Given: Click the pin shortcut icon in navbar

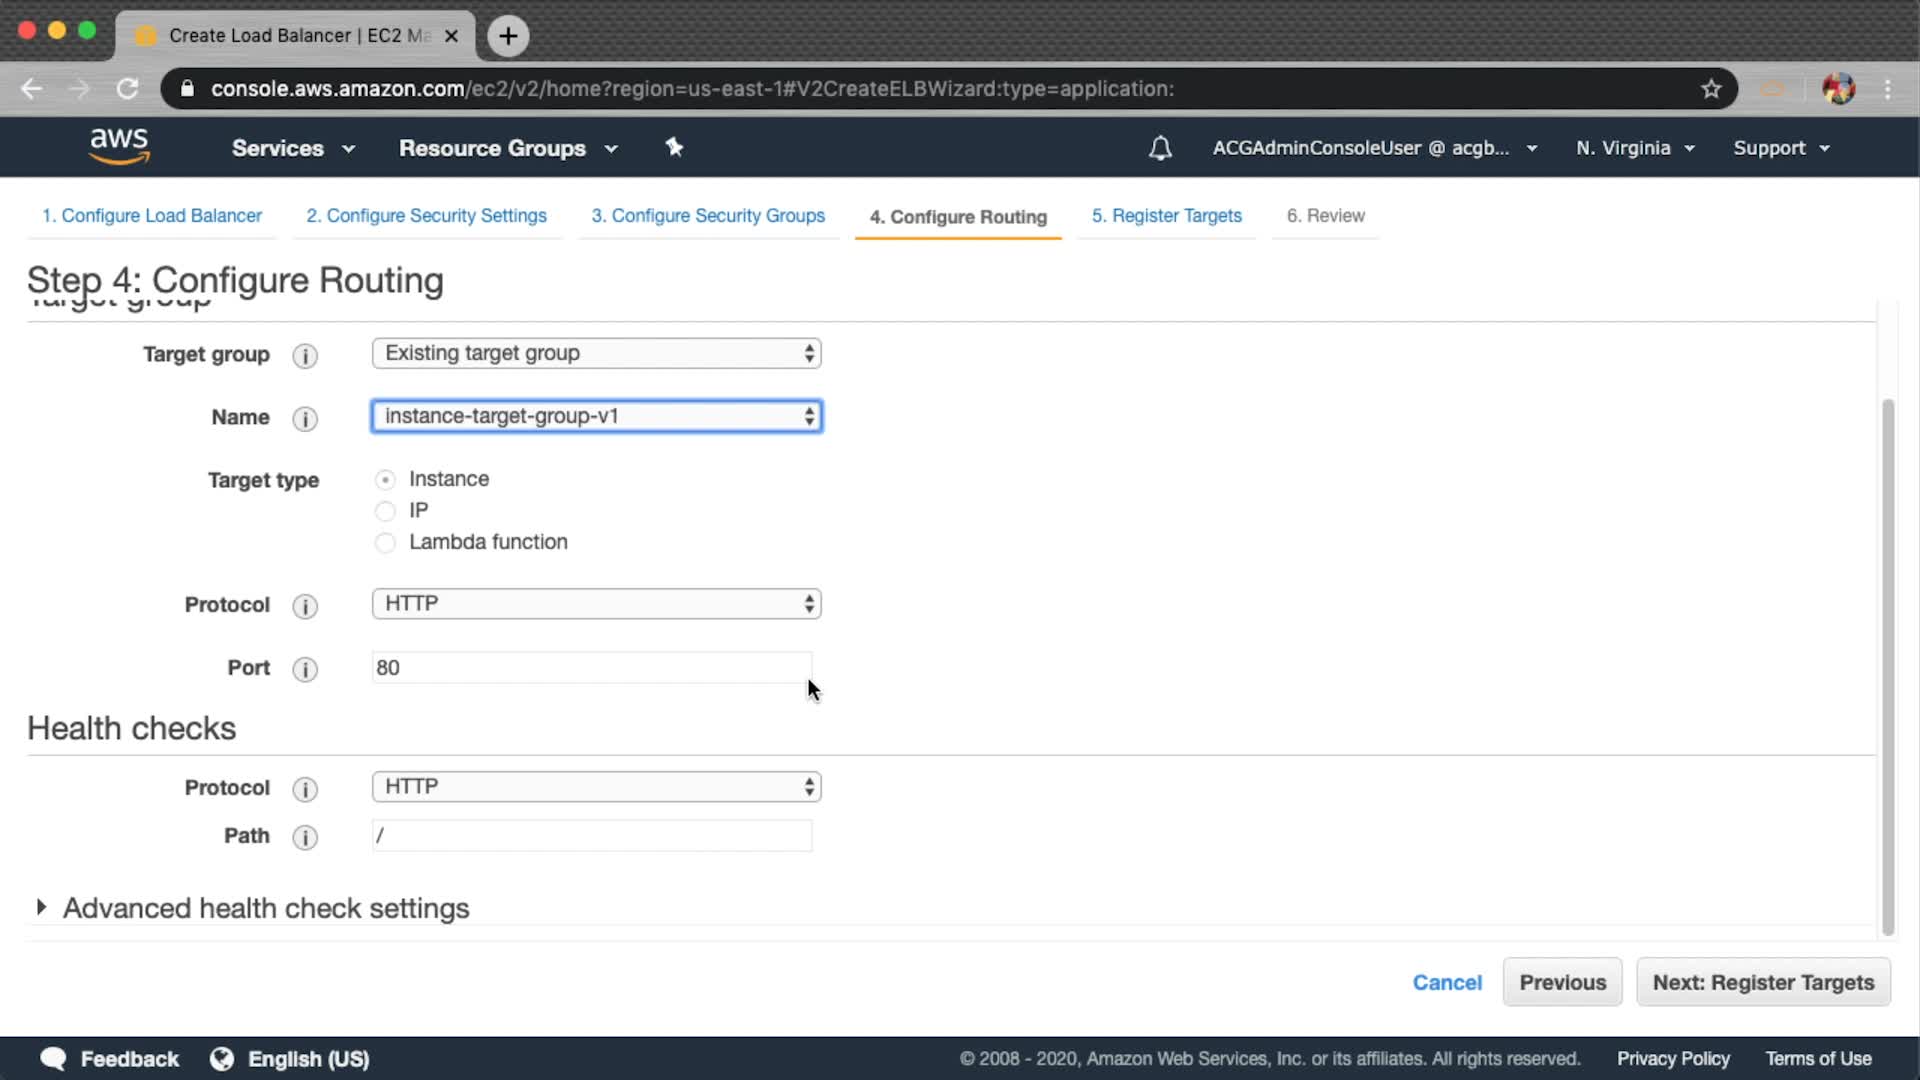Looking at the screenshot, I should pyautogui.click(x=674, y=147).
